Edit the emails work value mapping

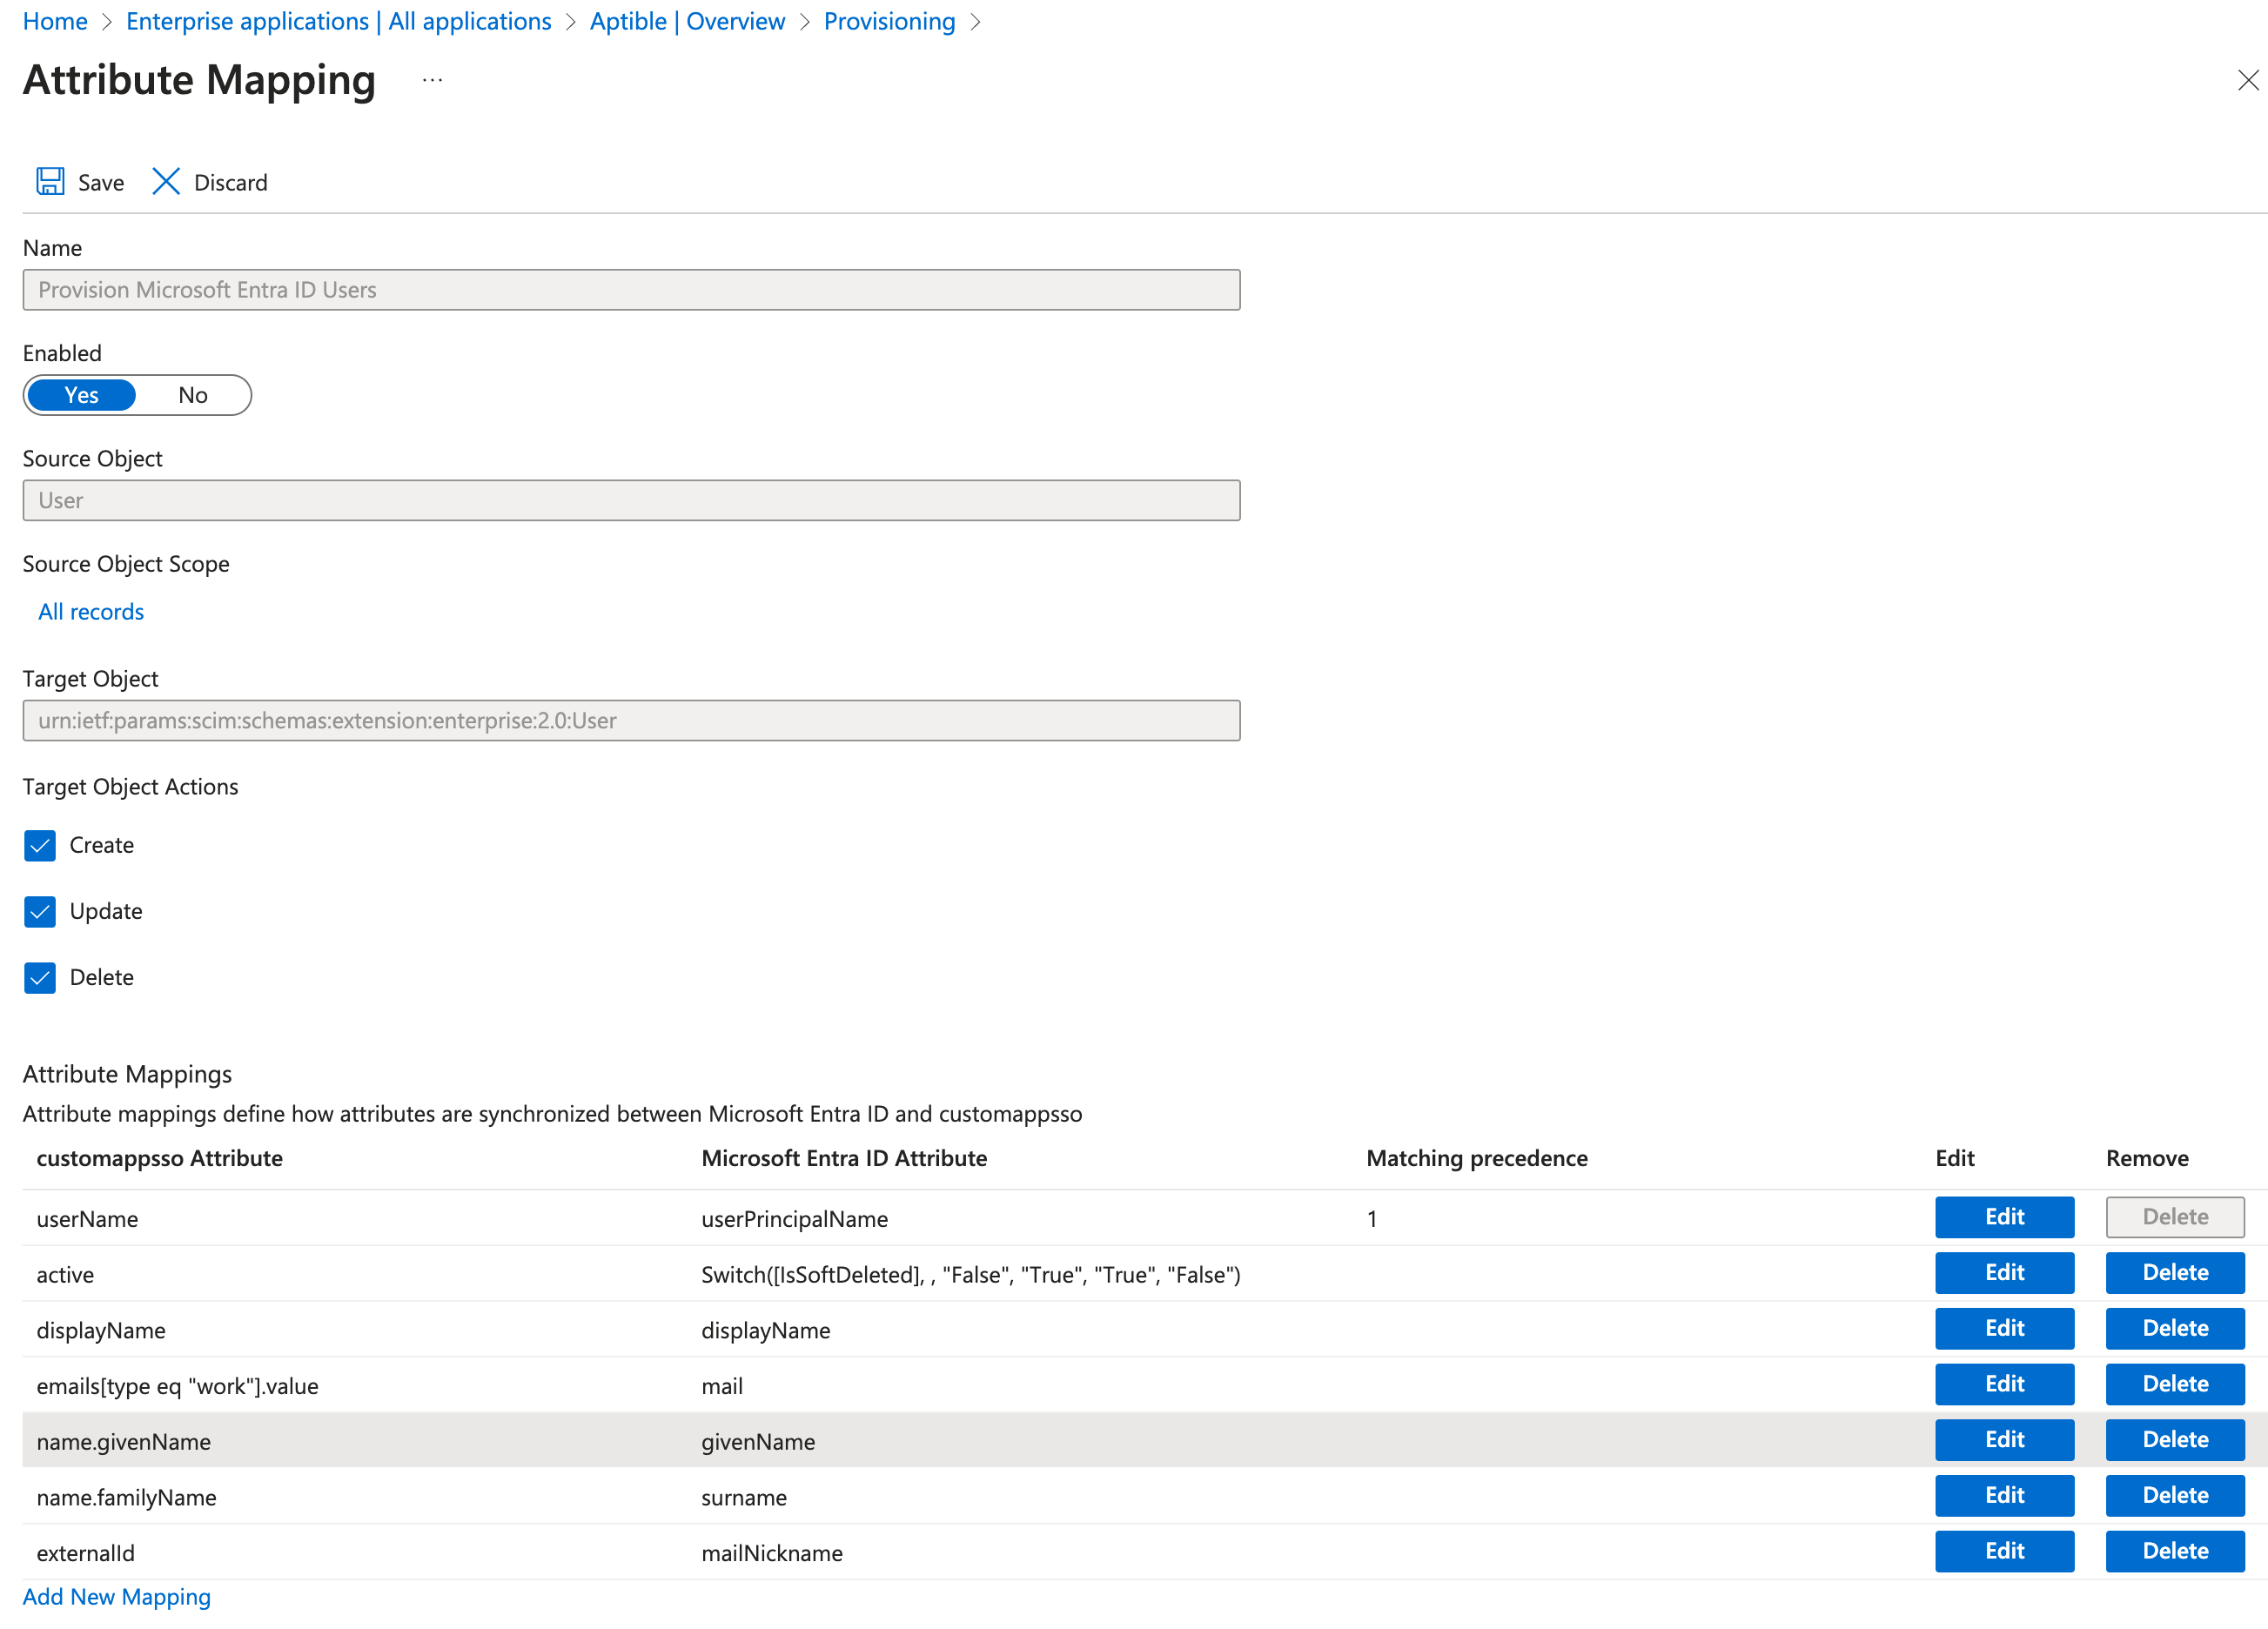2004,1384
